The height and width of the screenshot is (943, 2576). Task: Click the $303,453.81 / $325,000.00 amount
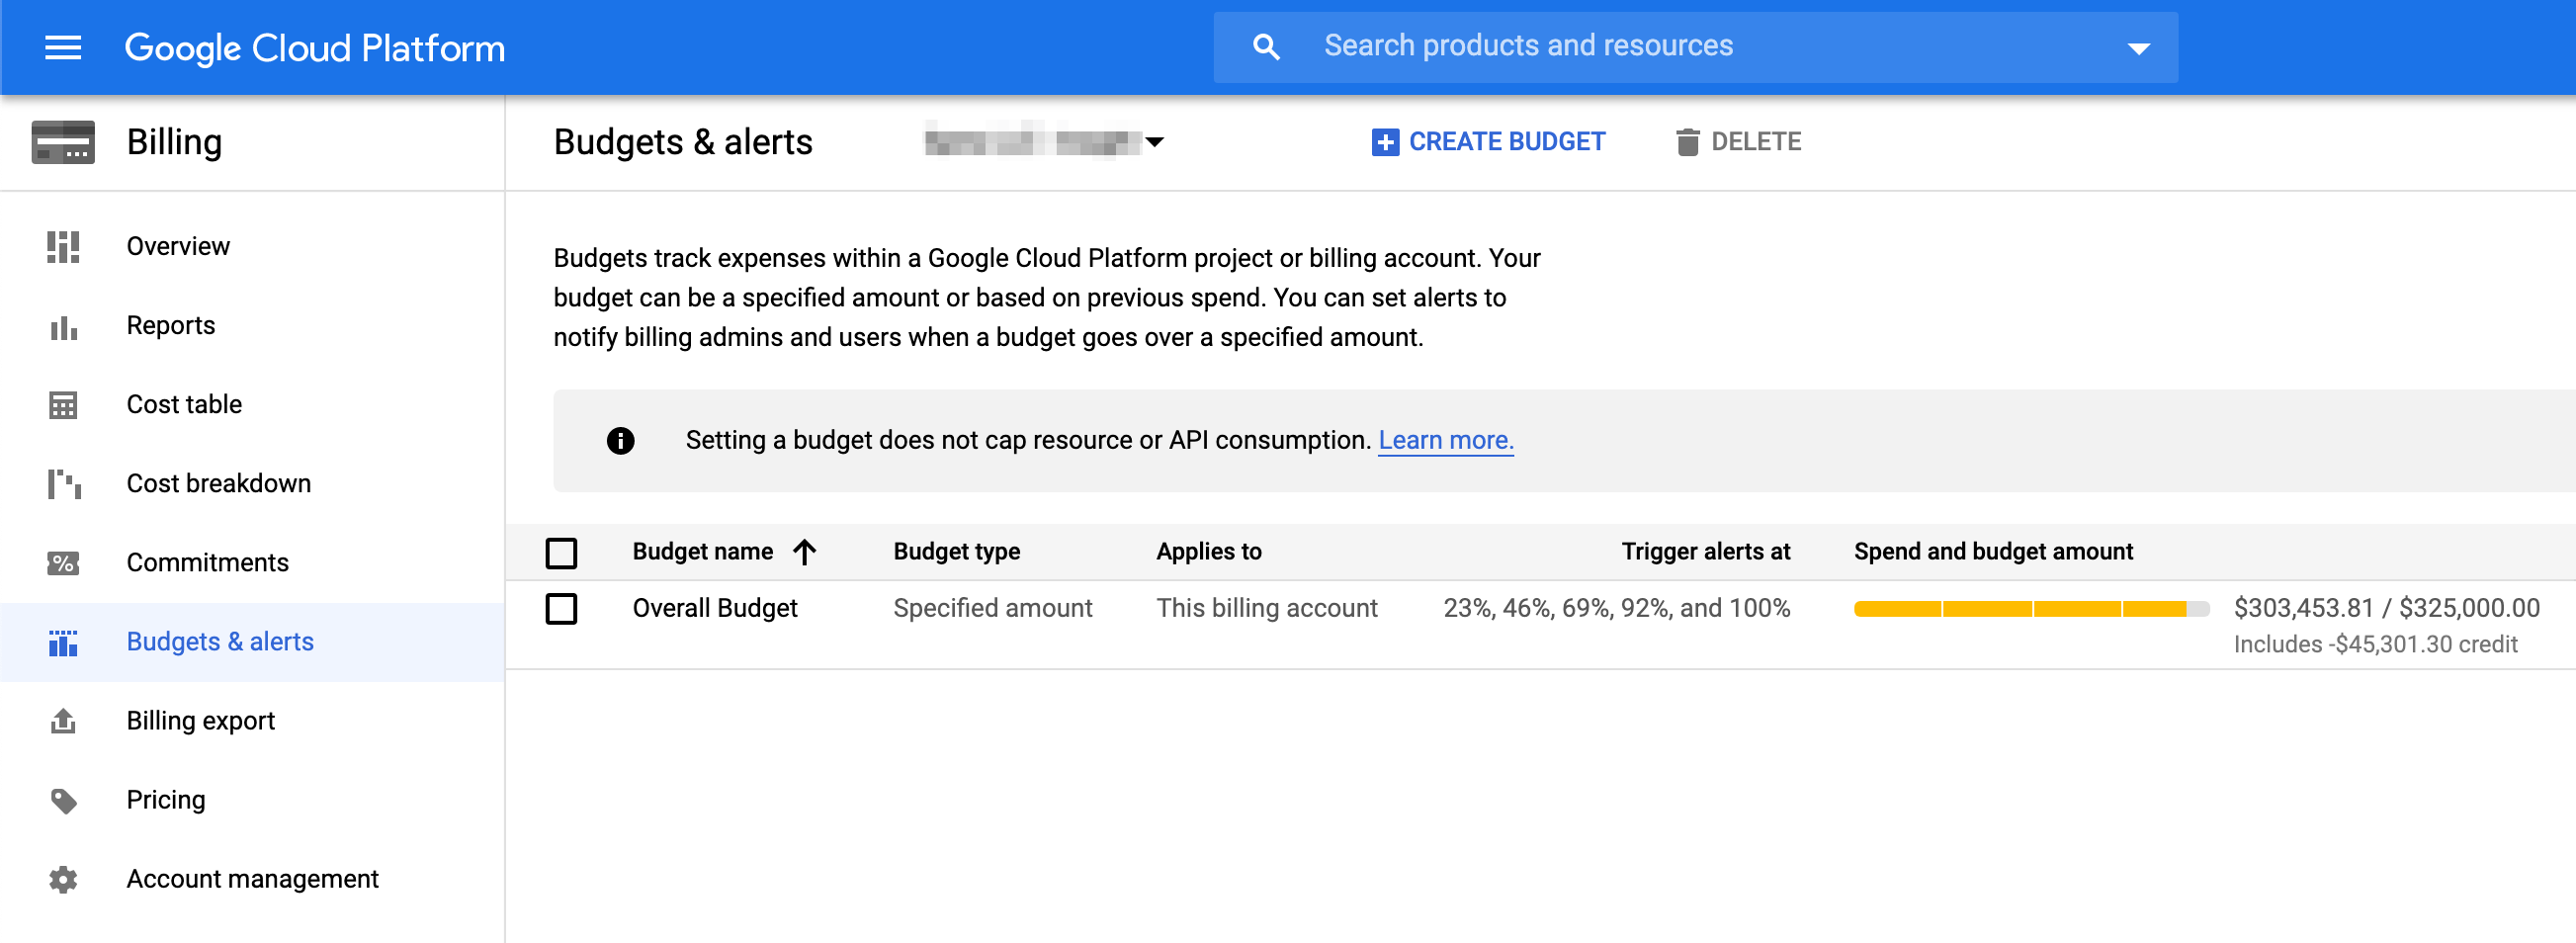point(2386,608)
